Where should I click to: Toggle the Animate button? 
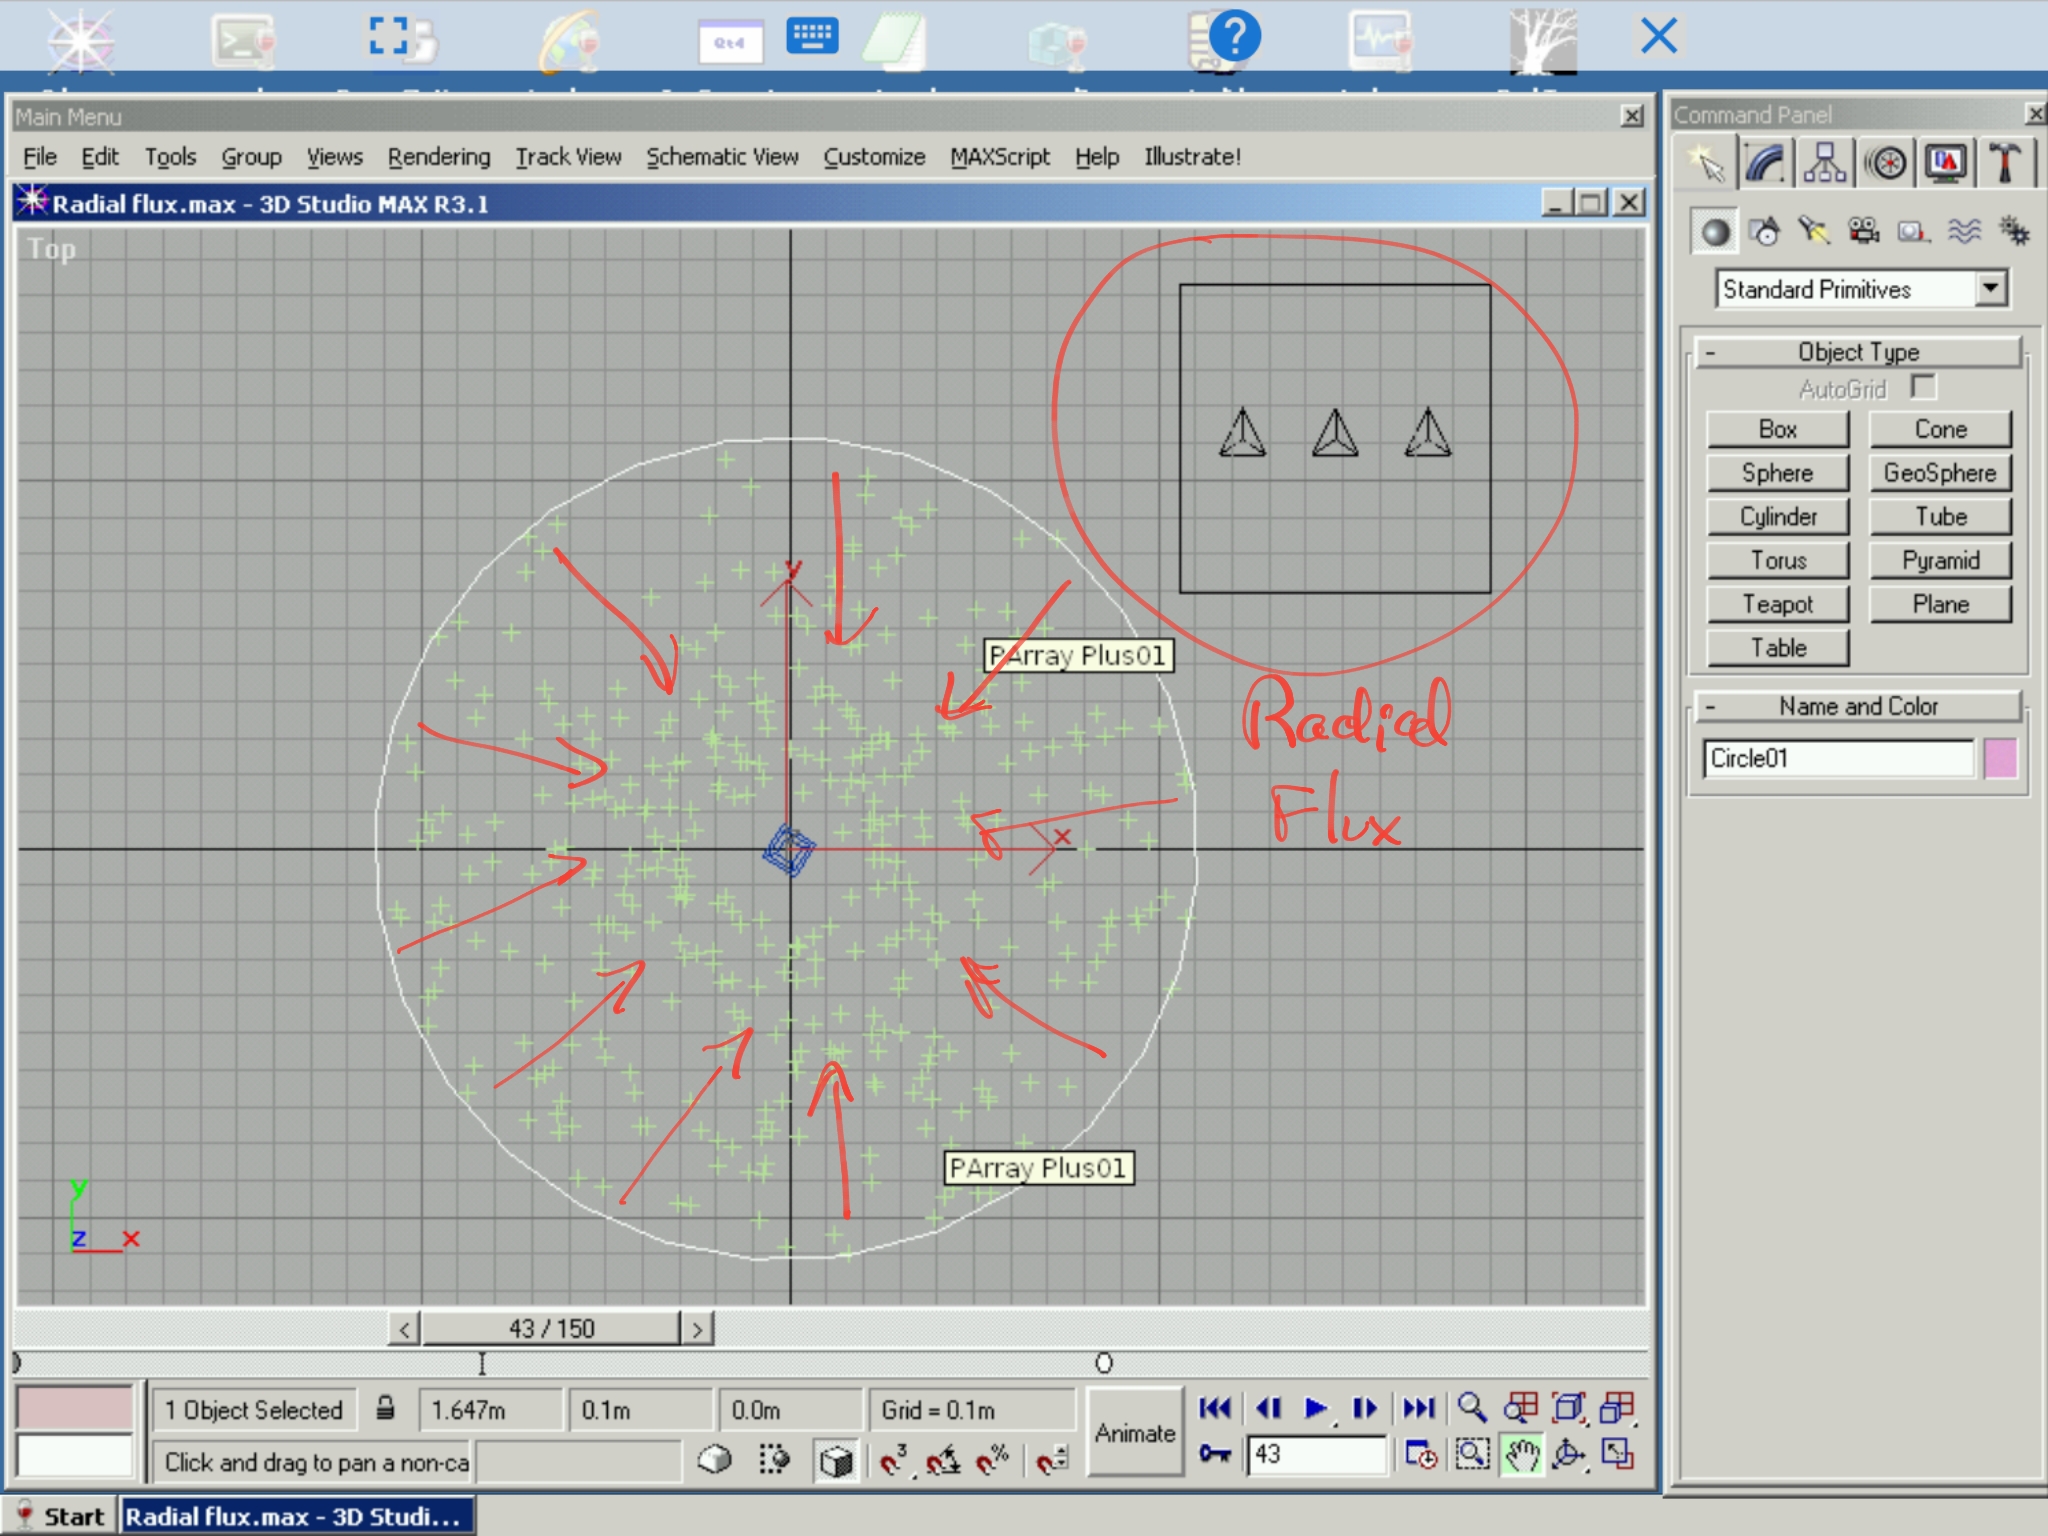pos(1134,1433)
